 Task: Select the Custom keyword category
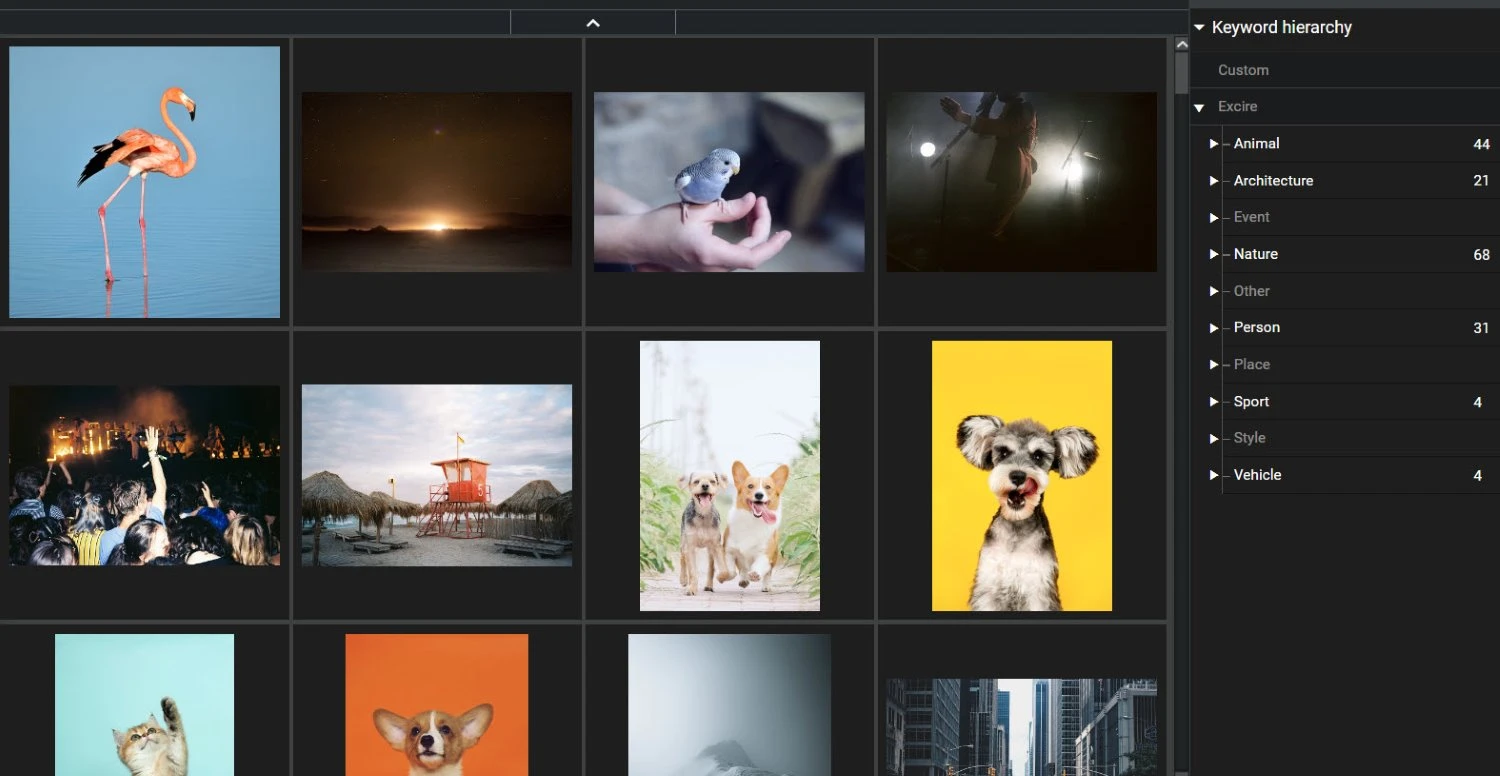pyautogui.click(x=1243, y=70)
